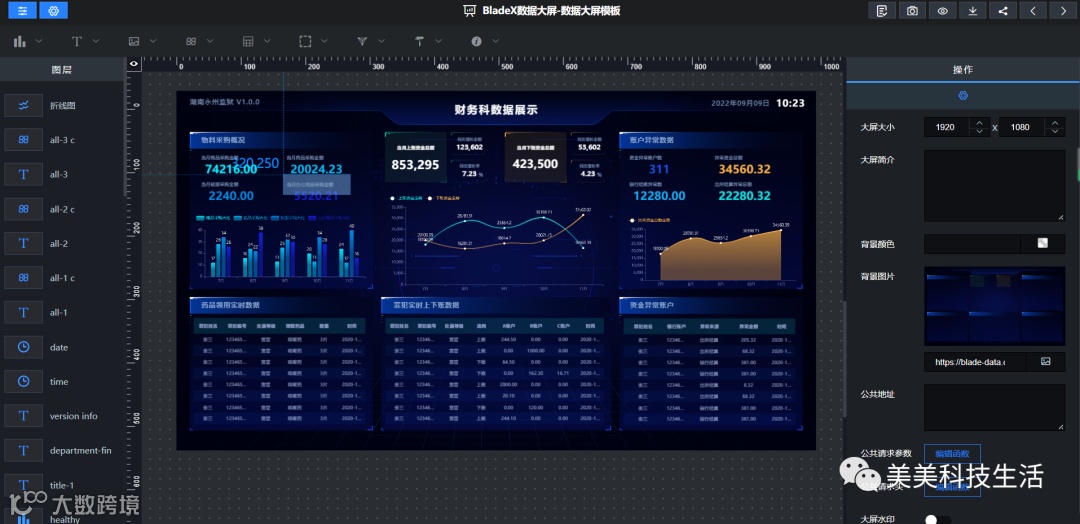Click the image picker icon beside background URL
This screenshot has width=1080, height=524.
pos(1046,361)
